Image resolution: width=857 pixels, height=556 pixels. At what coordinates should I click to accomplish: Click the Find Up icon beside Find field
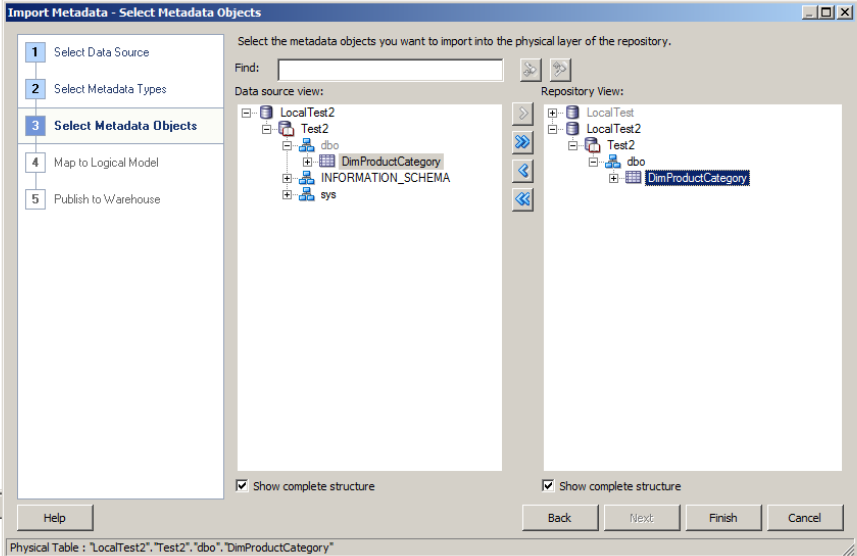point(560,69)
